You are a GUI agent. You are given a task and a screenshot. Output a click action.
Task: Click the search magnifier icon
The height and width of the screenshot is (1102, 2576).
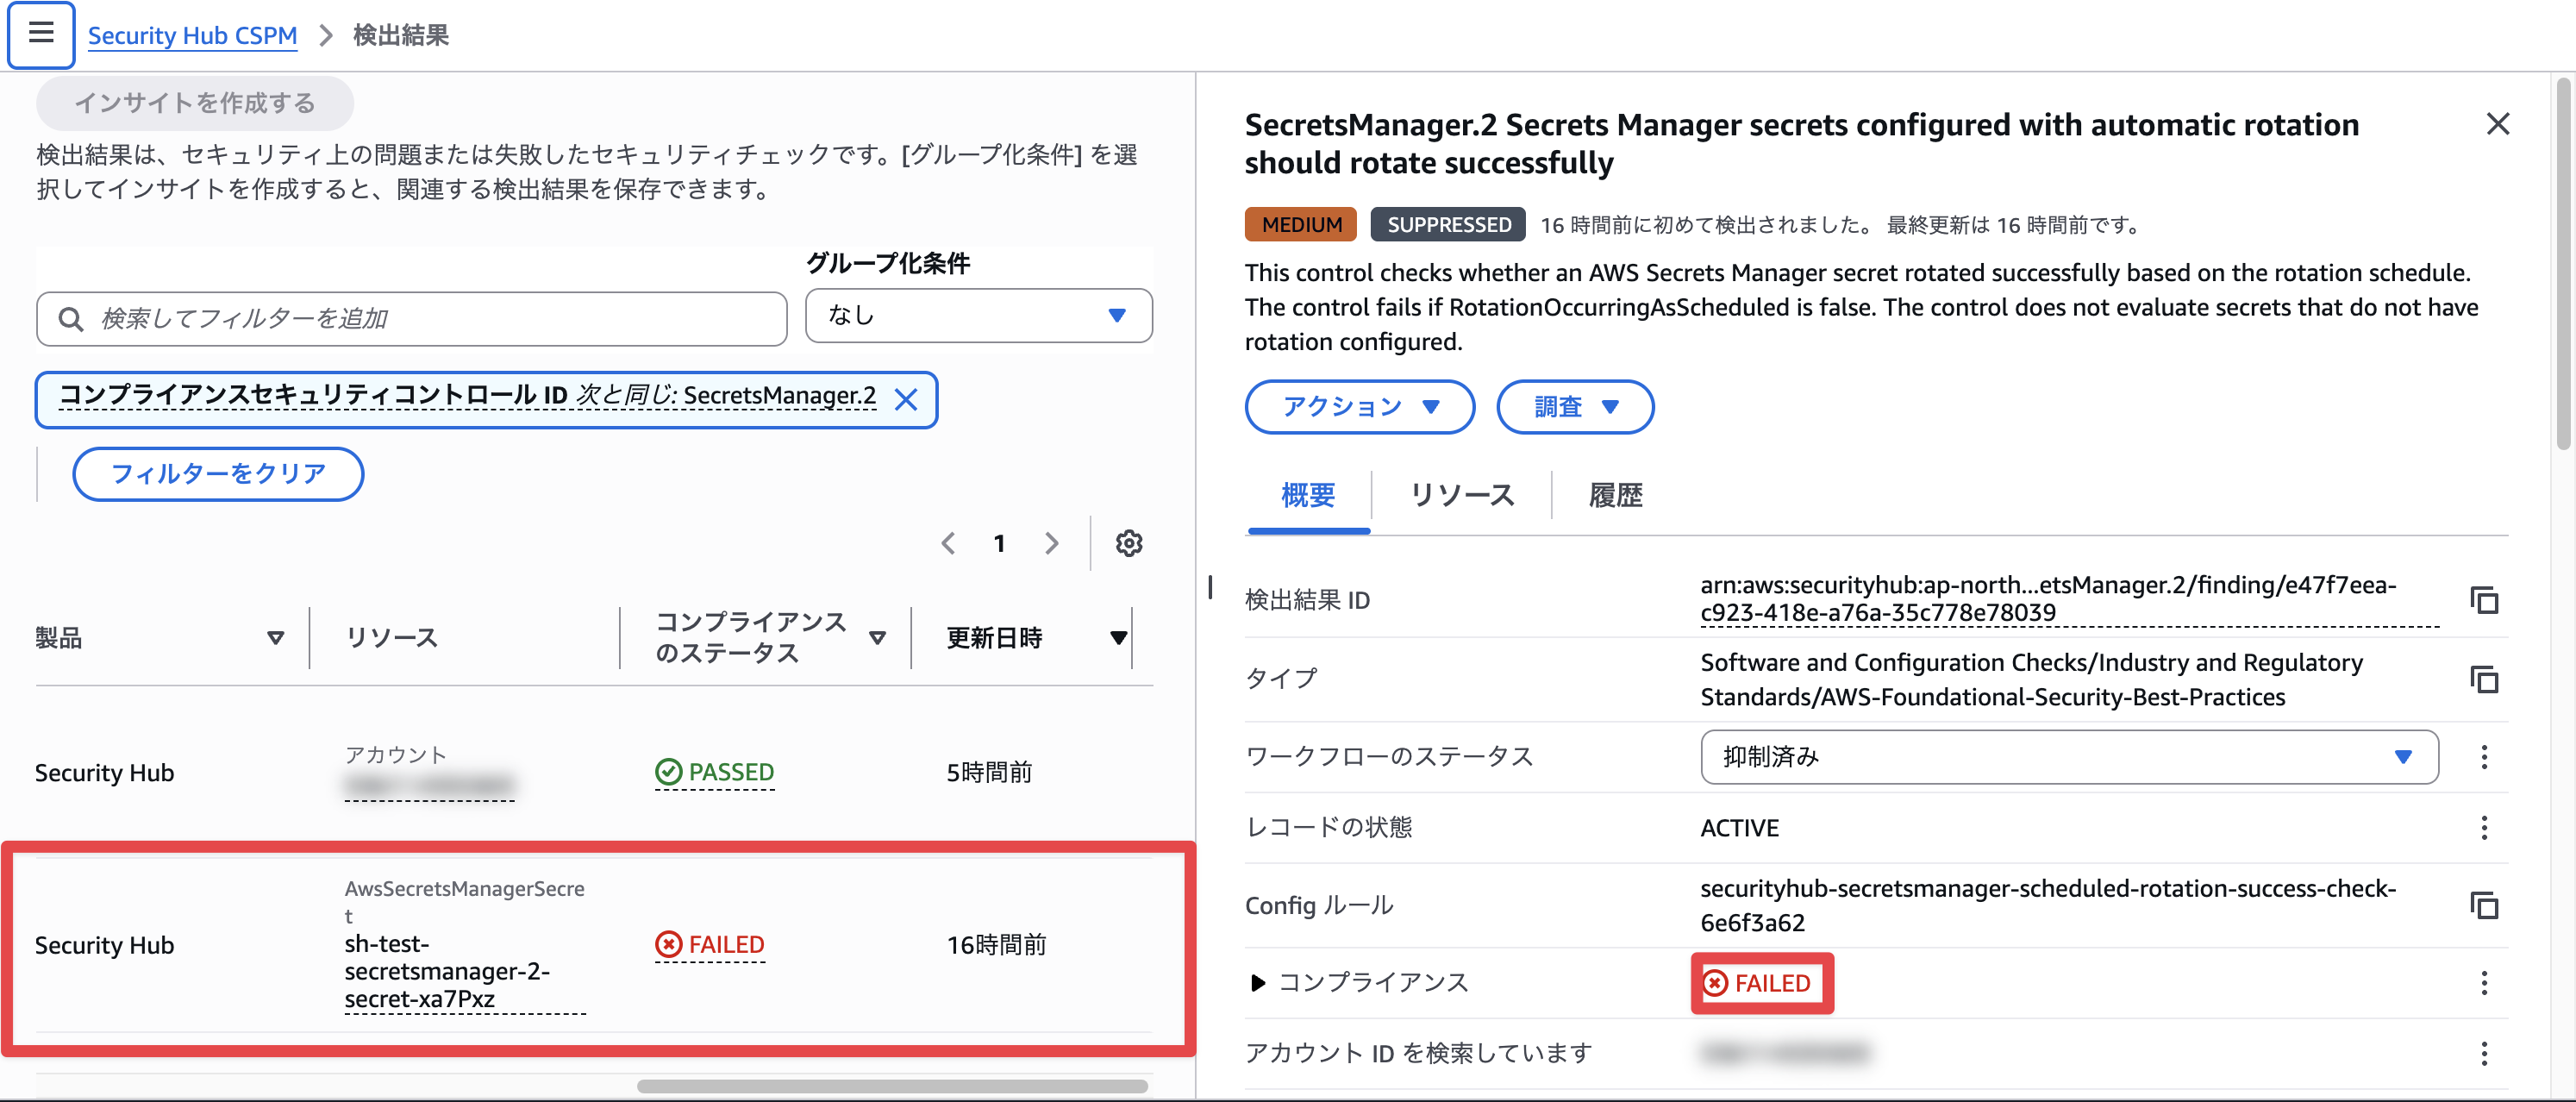point(70,319)
